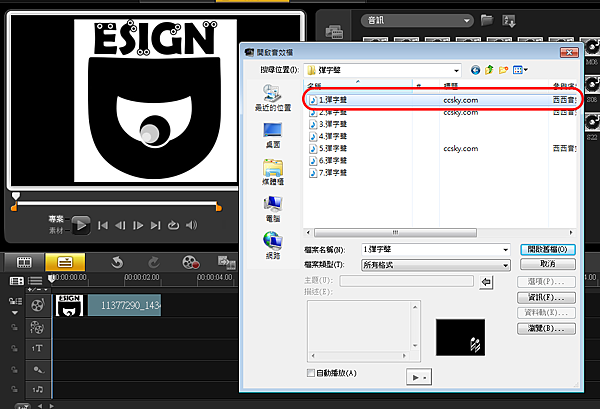Redo the action in timeline toolbar
Image resolution: width=600 pixels, height=409 pixels.
point(154,262)
